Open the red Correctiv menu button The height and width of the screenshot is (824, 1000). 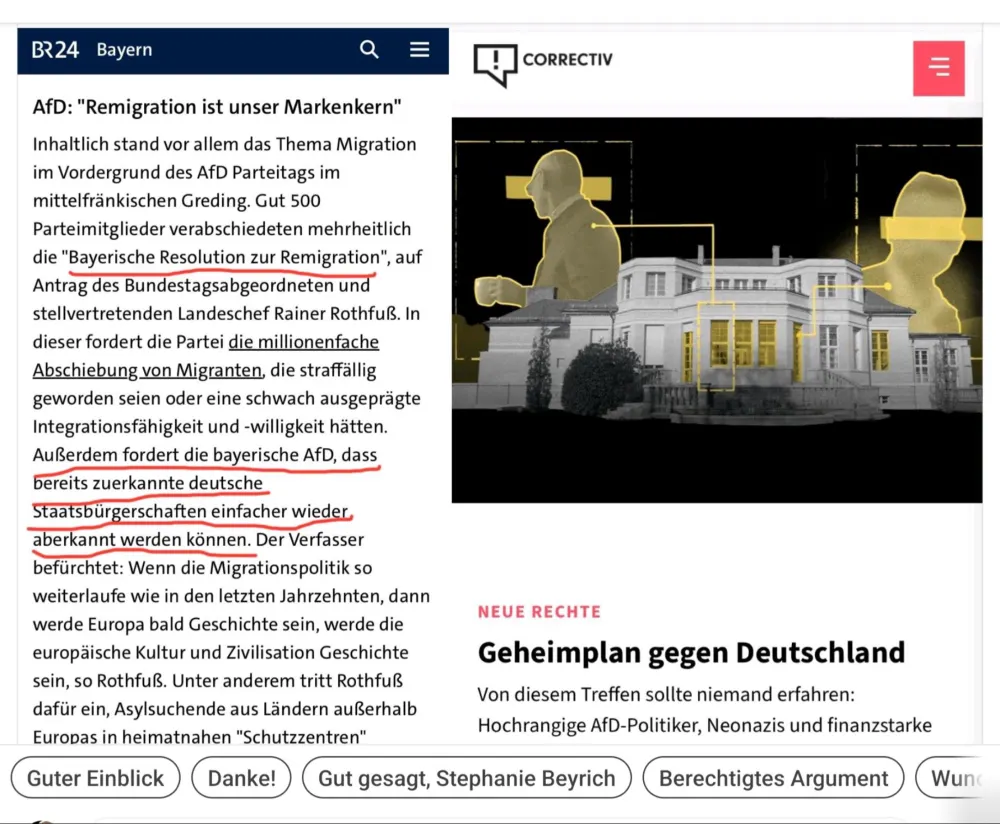938,68
